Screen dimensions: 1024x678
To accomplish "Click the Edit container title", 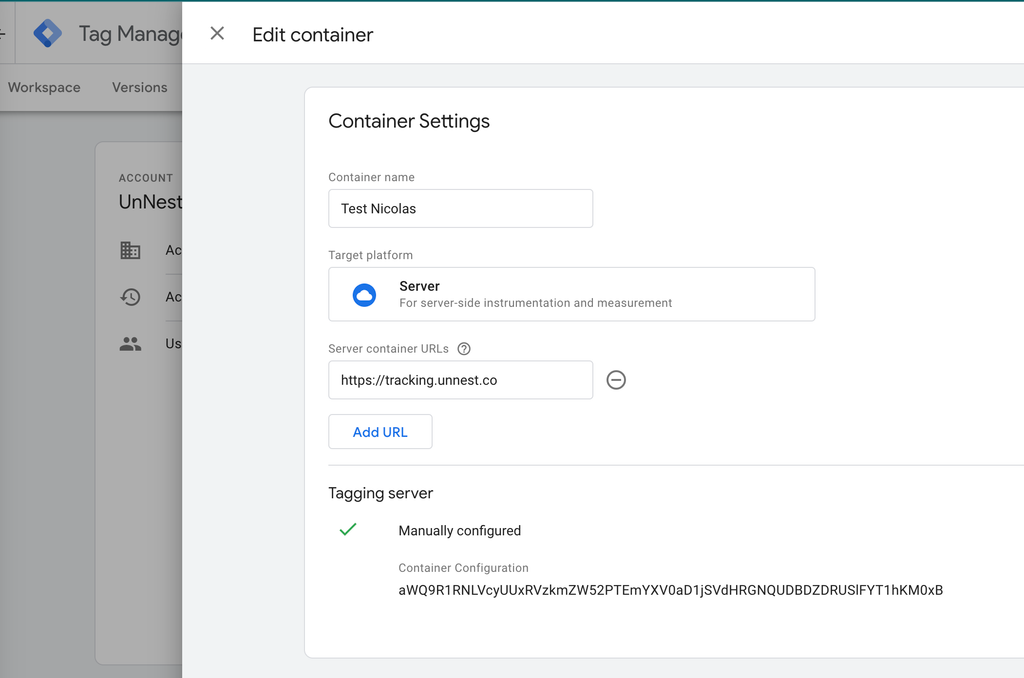I will (x=313, y=35).
